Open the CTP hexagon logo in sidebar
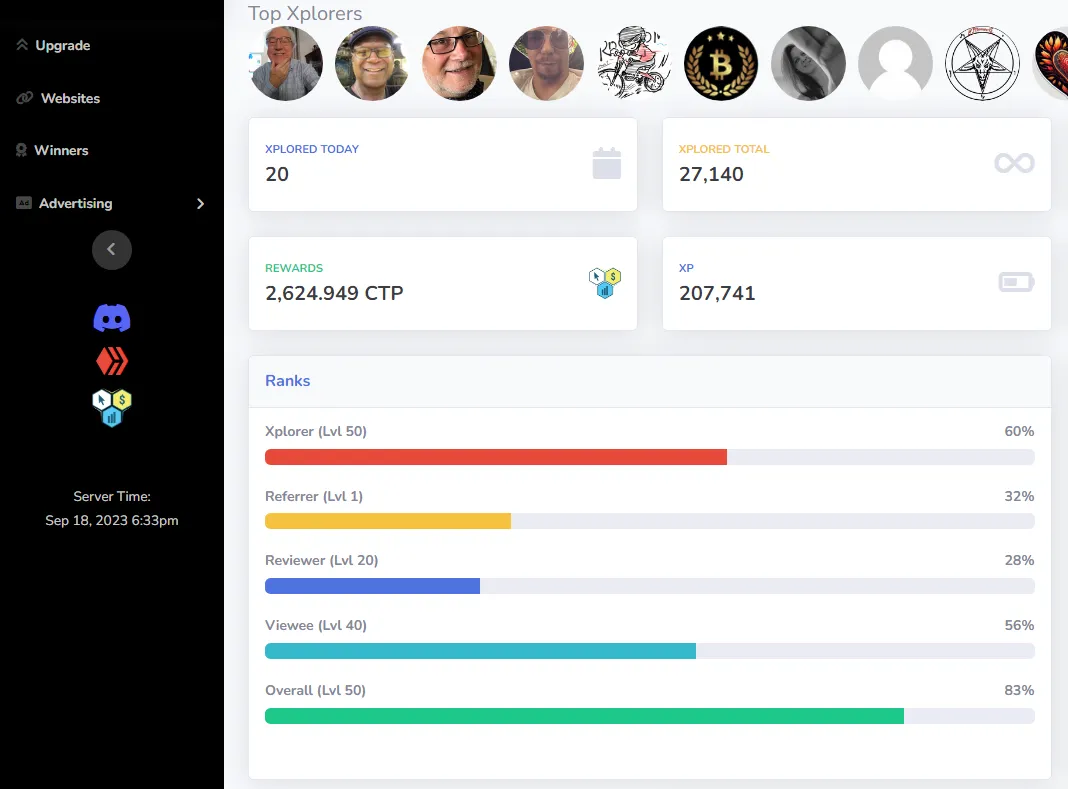 [x=112, y=408]
